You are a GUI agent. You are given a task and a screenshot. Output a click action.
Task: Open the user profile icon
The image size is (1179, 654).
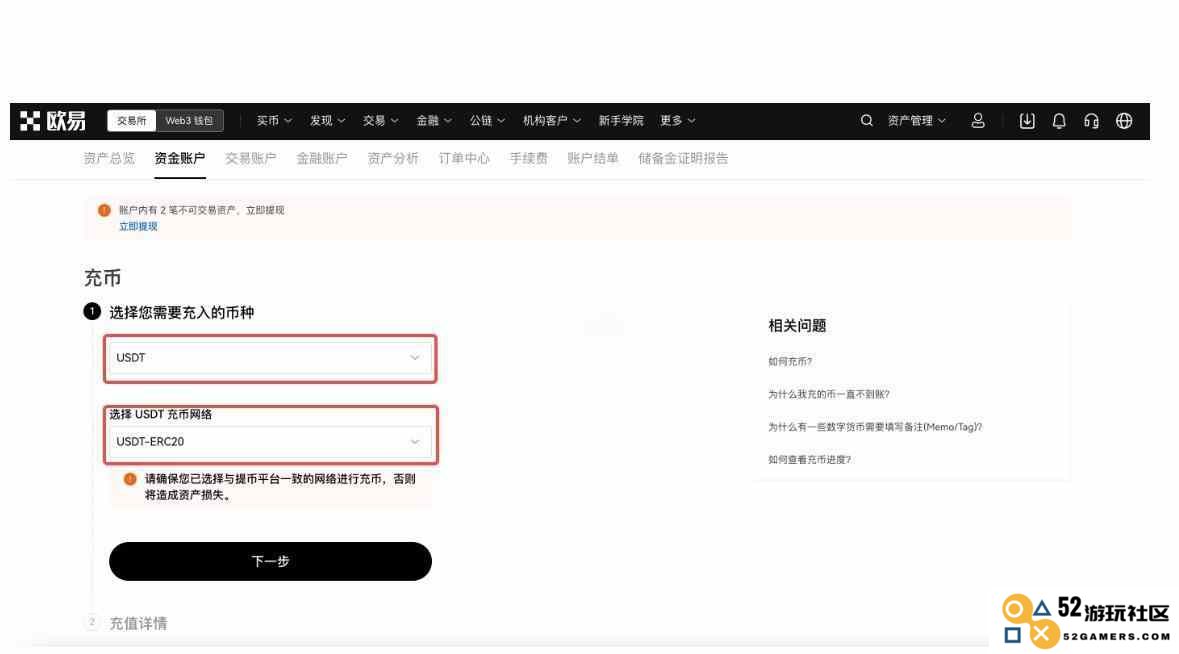pos(977,120)
